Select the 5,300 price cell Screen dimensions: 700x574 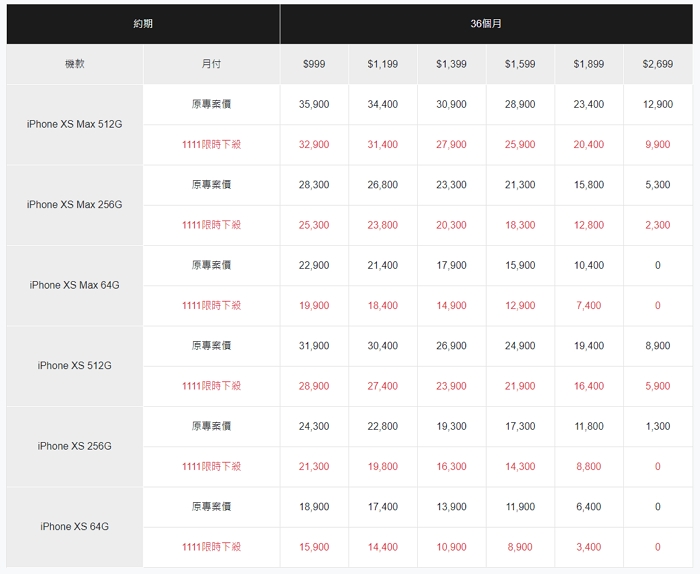coord(658,185)
